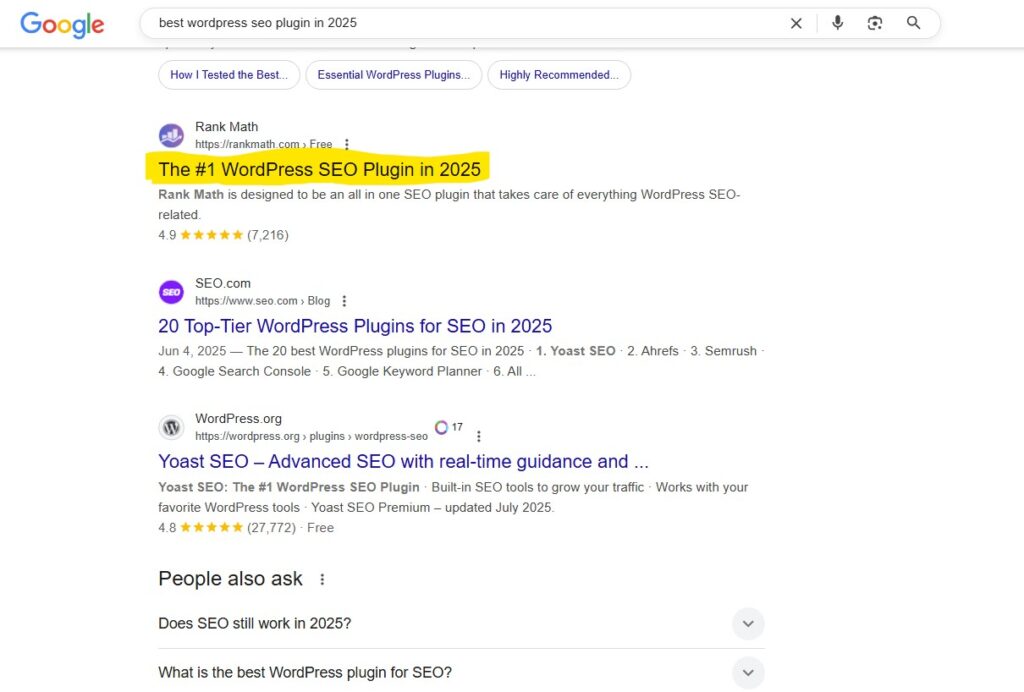Expand What is the best WordPress plugin question
Image resolution: width=1024 pixels, height=692 pixels.
461,672
